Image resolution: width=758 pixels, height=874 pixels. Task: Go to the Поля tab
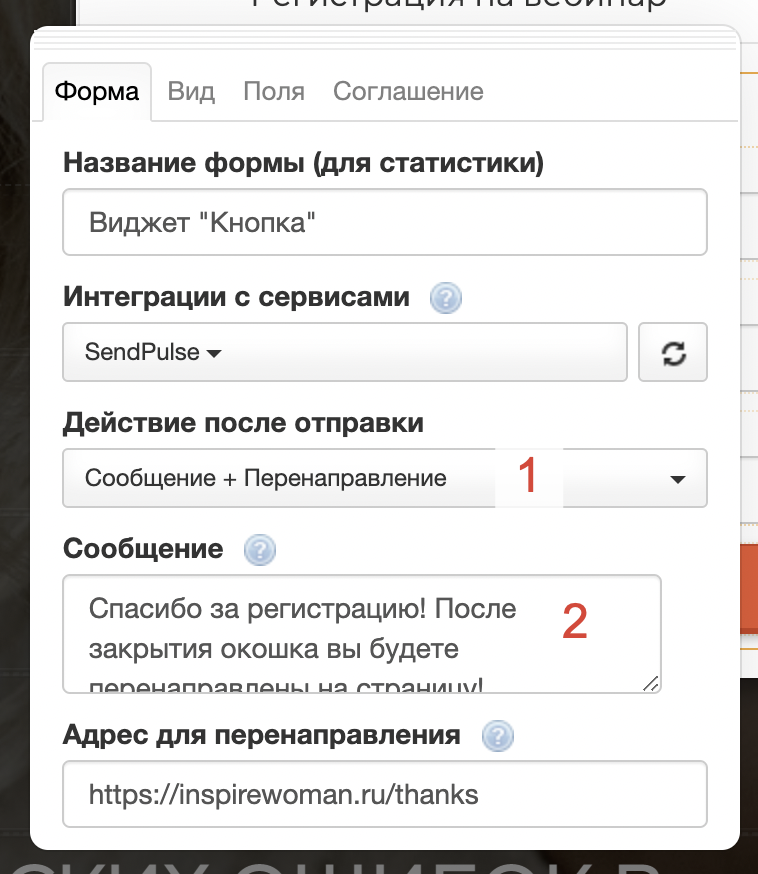274,92
